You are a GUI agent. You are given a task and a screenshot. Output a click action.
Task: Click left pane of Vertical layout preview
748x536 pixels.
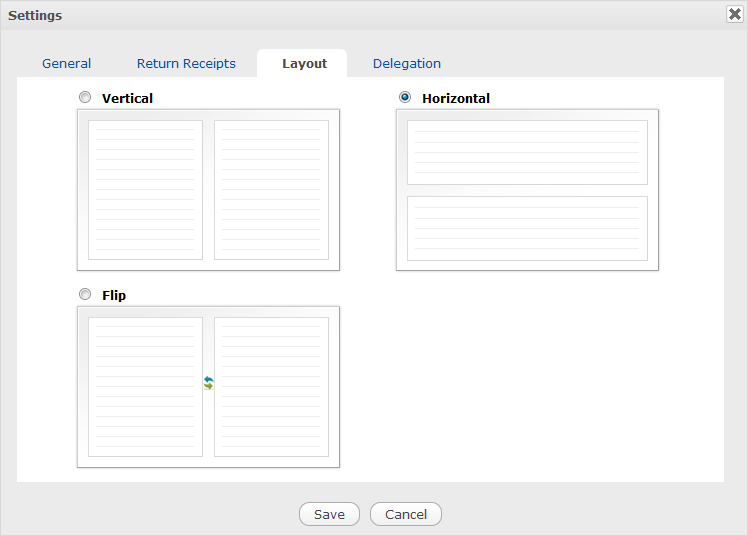click(x=145, y=190)
